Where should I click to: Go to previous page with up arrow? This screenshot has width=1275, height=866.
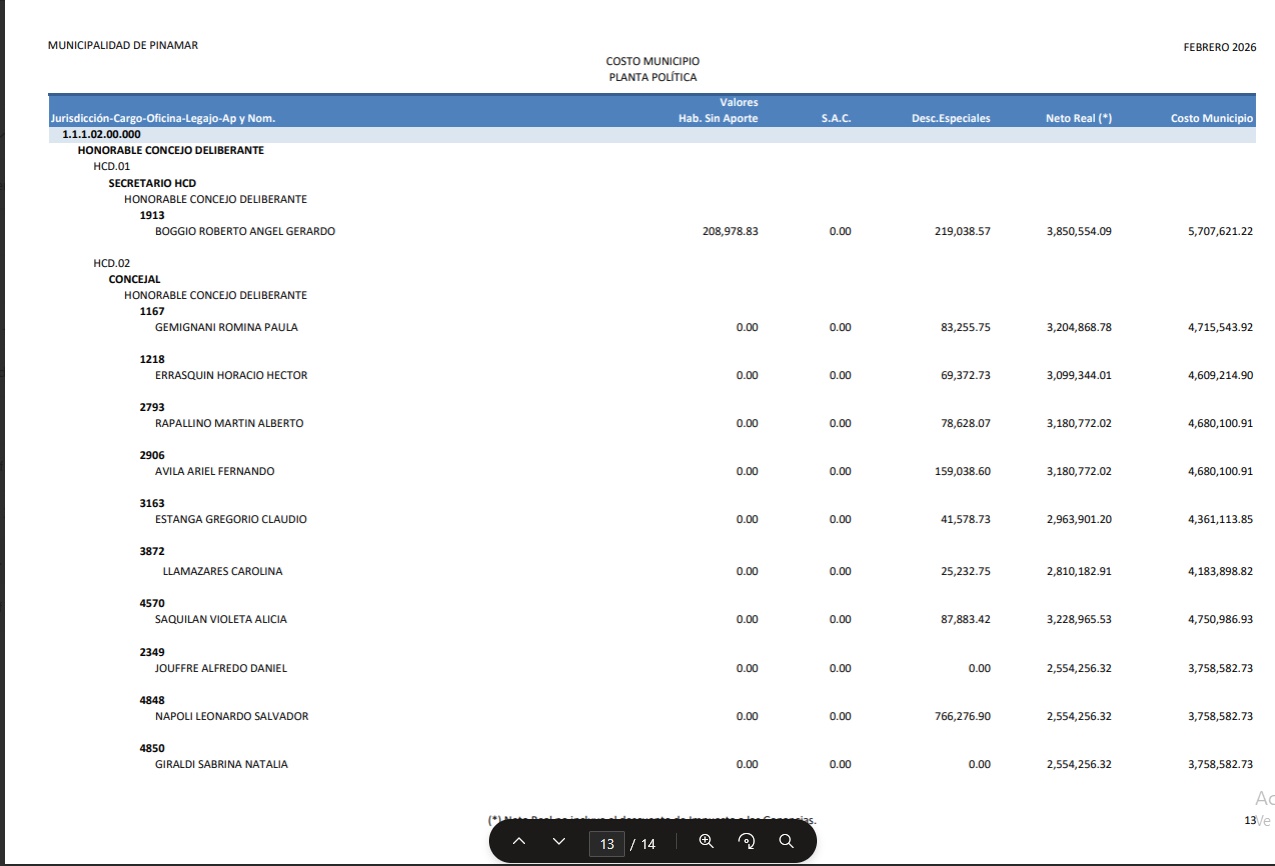click(518, 842)
